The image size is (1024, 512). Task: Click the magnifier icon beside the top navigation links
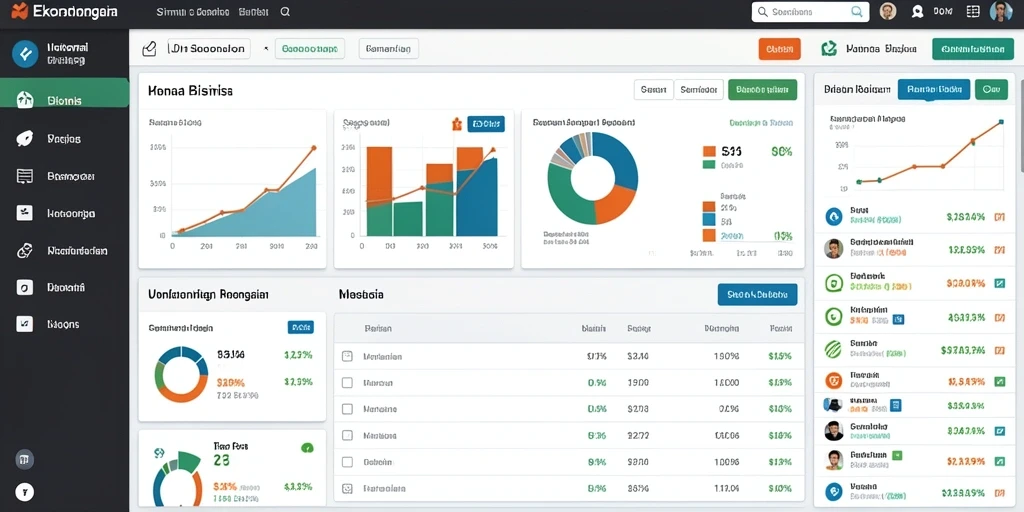[x=285, y=12]
